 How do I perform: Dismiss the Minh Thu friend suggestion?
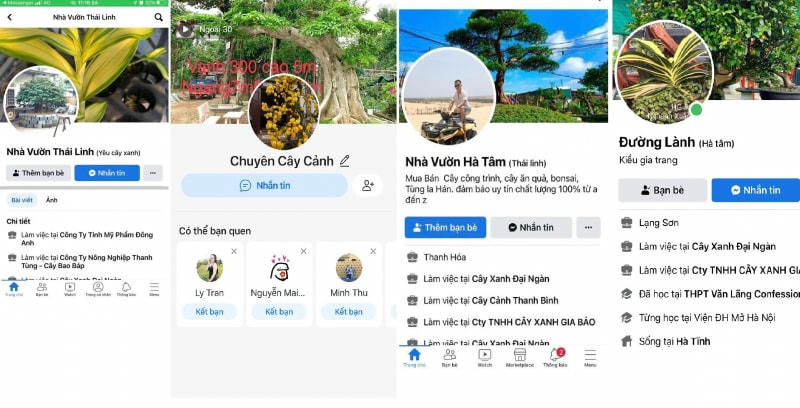[373, 251]
